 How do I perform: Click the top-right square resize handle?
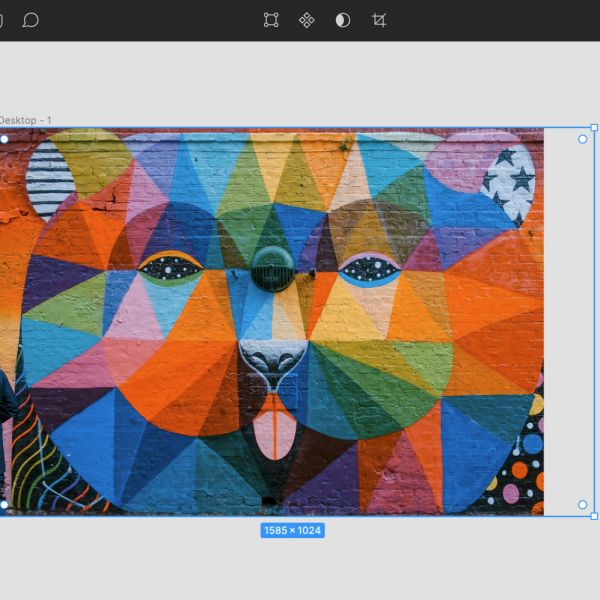pyautogui.click(x=594, y=128)
